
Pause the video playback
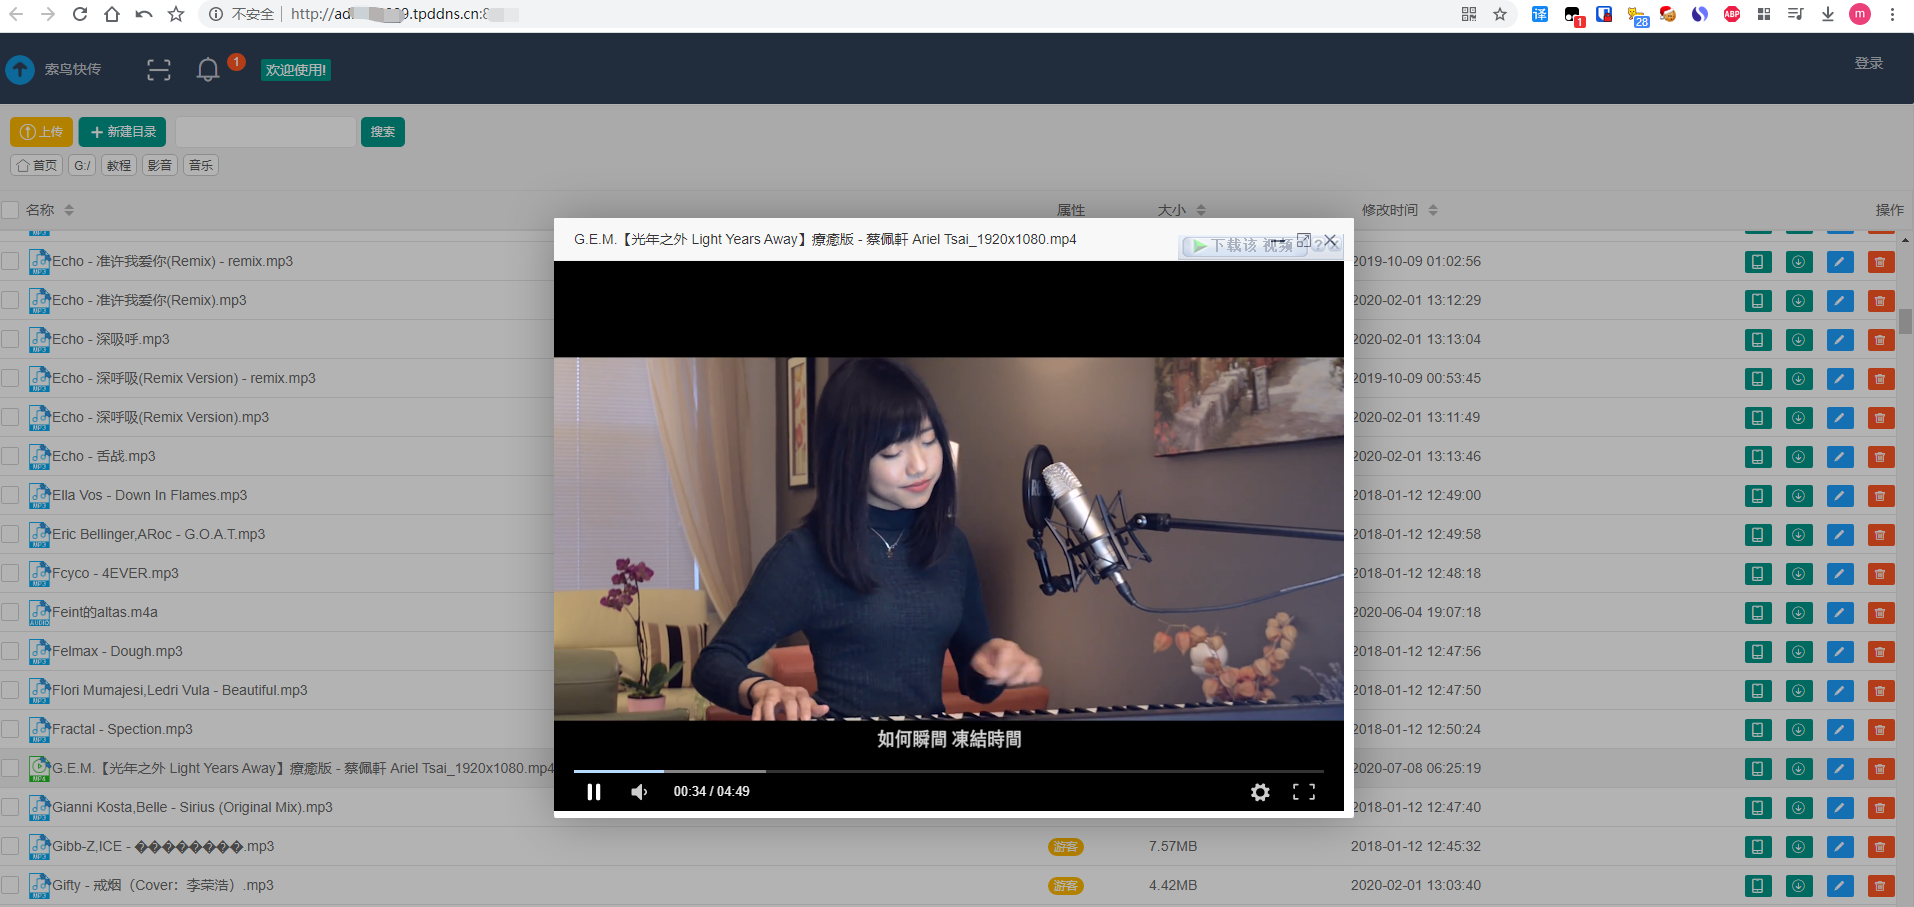click(x=594, y=792)
